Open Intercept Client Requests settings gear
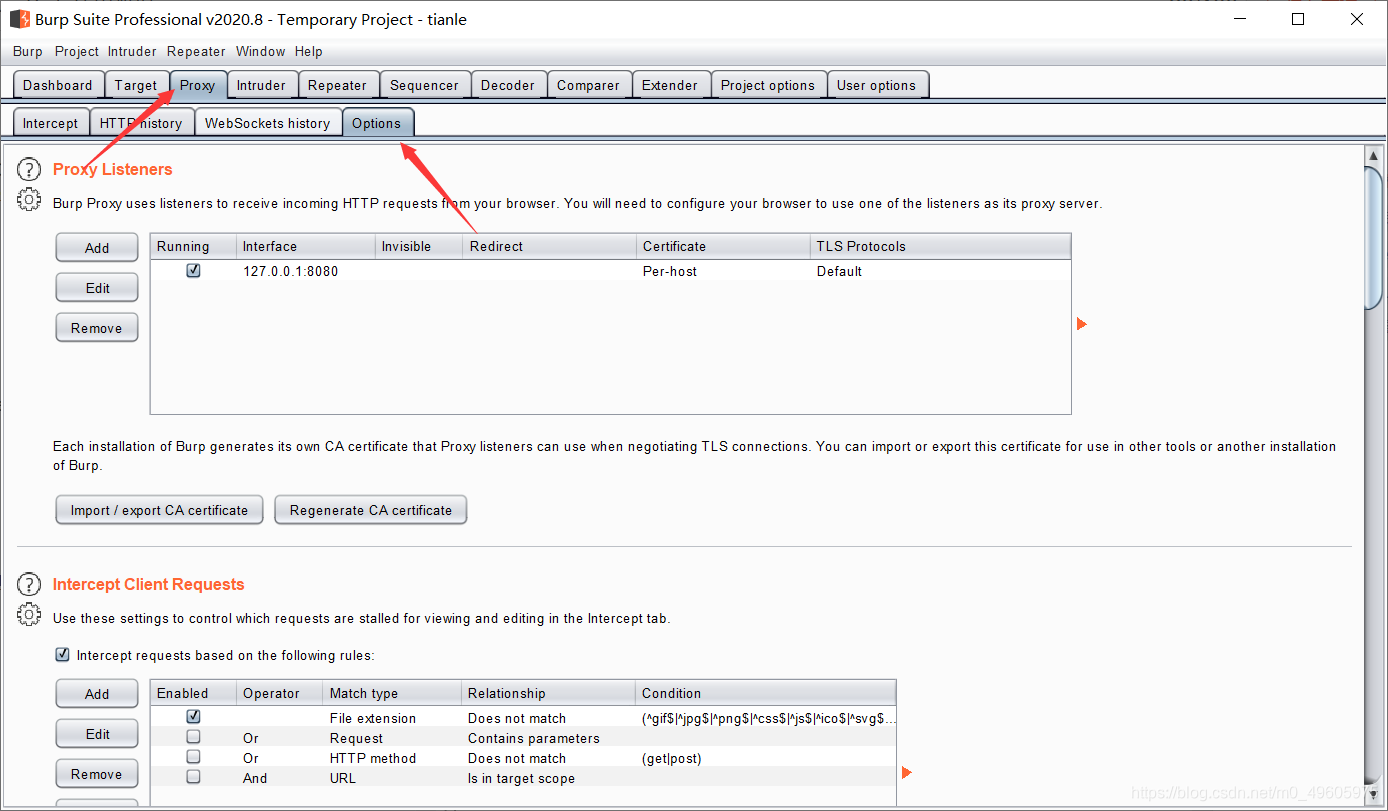The height and width of the screenshot is (811, 1388). (29, 615)
